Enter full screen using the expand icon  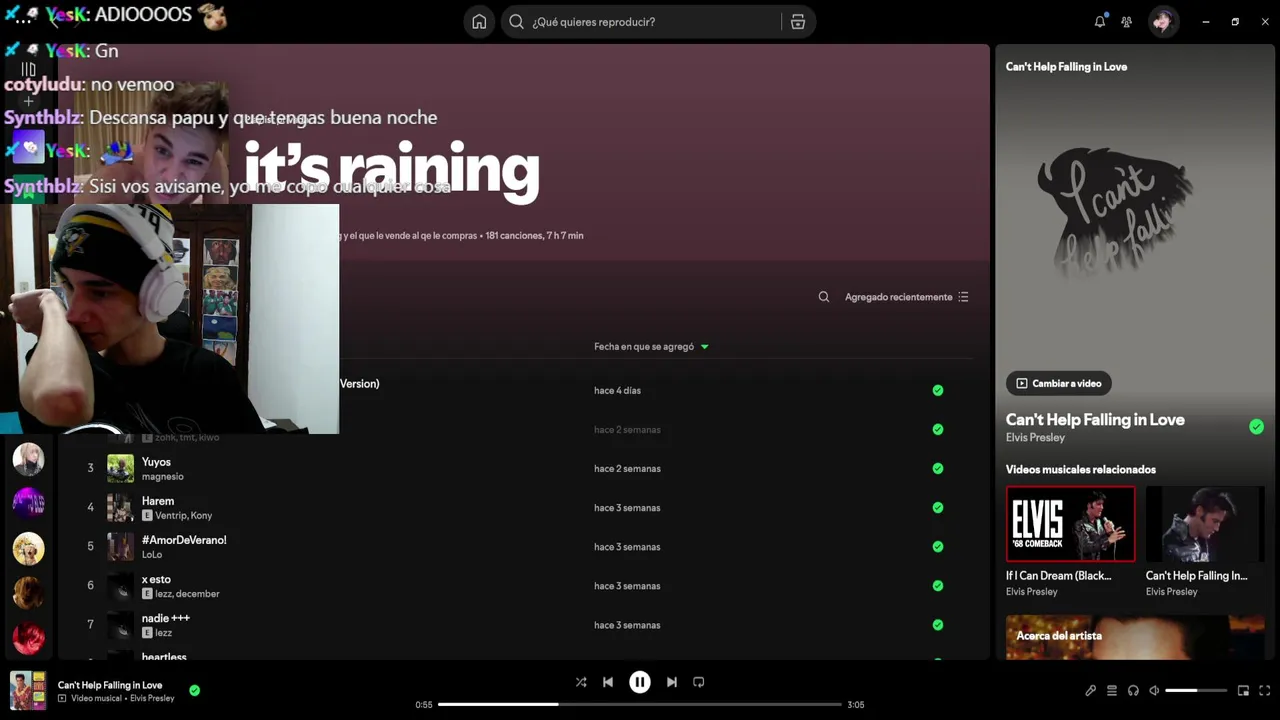coord(1264,690)
